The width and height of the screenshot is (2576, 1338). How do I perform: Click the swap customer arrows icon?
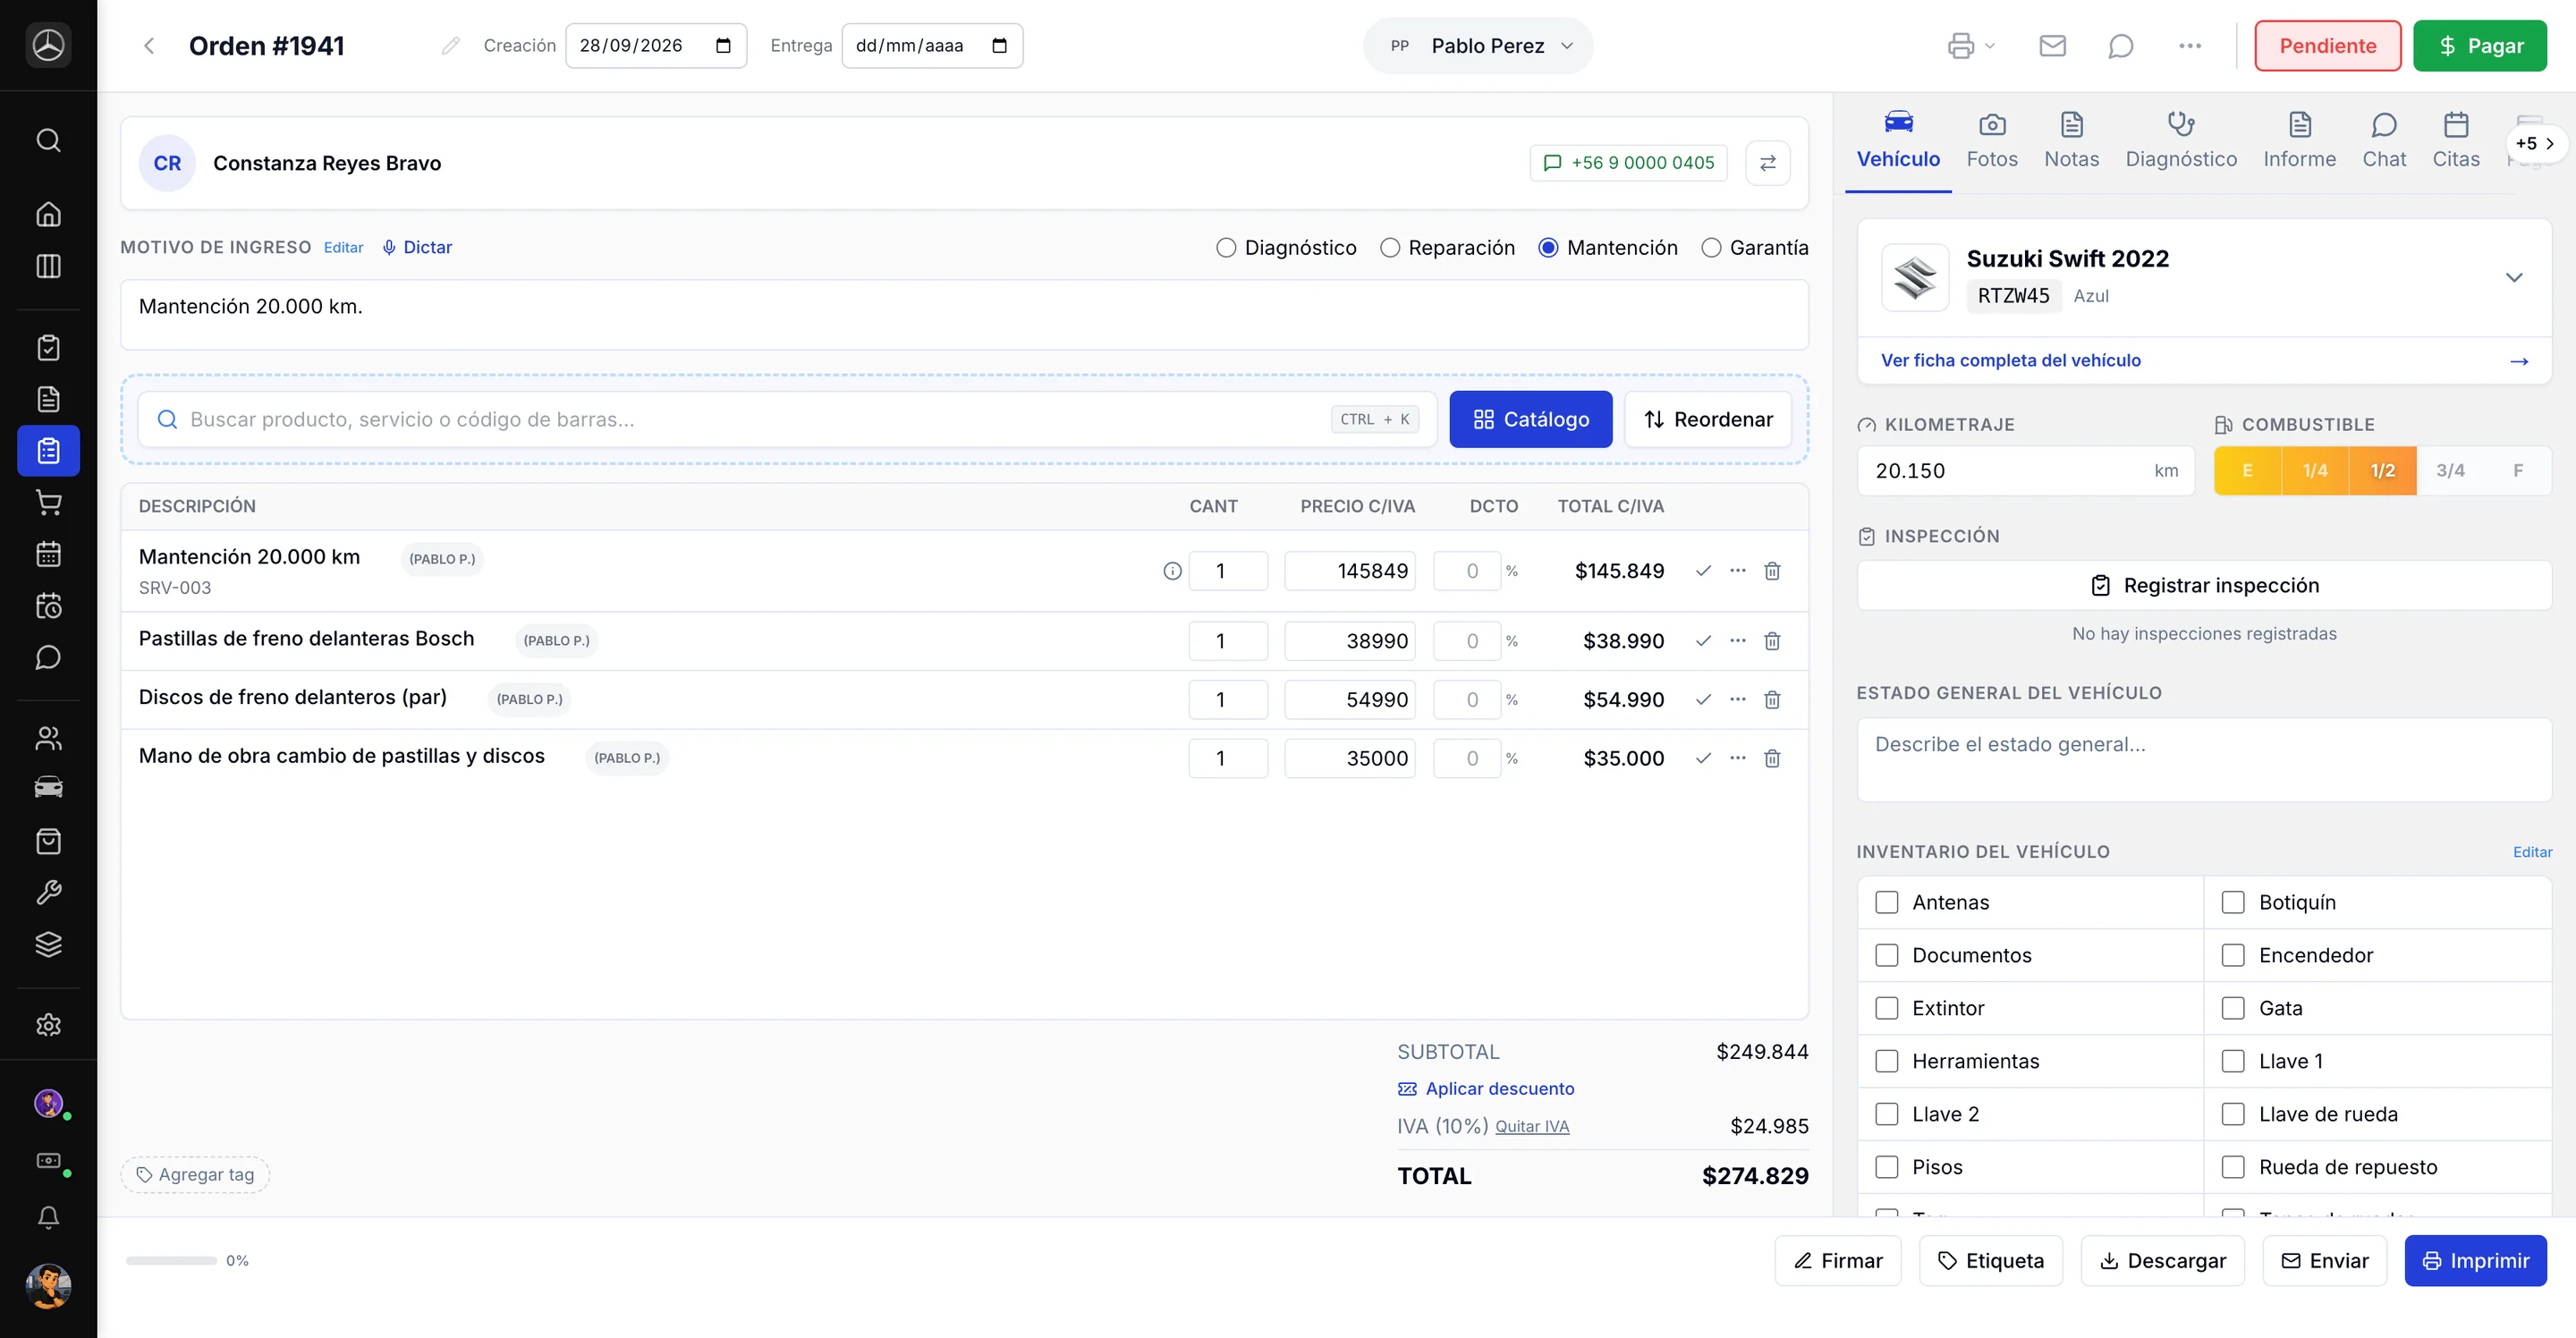1767,163
